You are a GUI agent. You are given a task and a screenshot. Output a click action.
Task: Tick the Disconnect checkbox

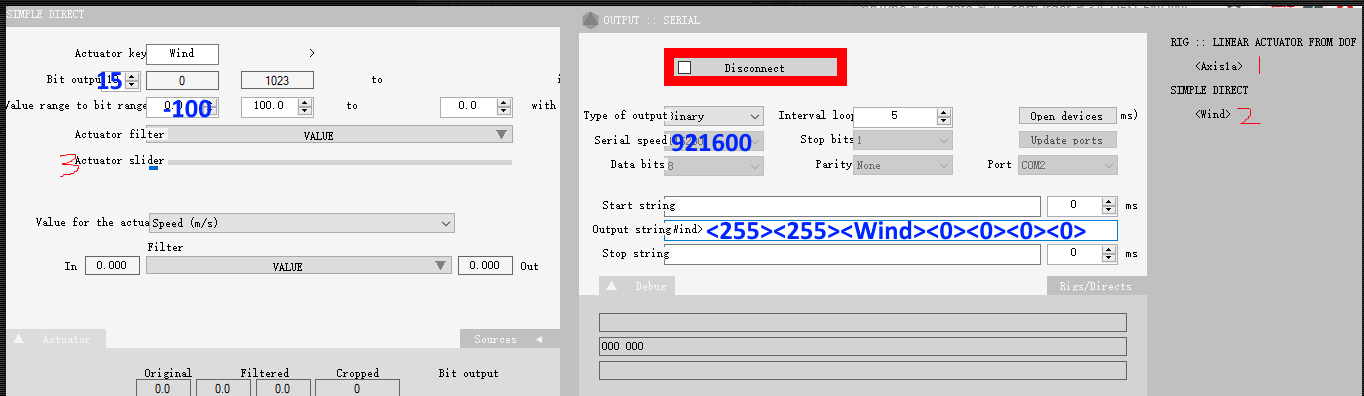(x=685, y=68)
